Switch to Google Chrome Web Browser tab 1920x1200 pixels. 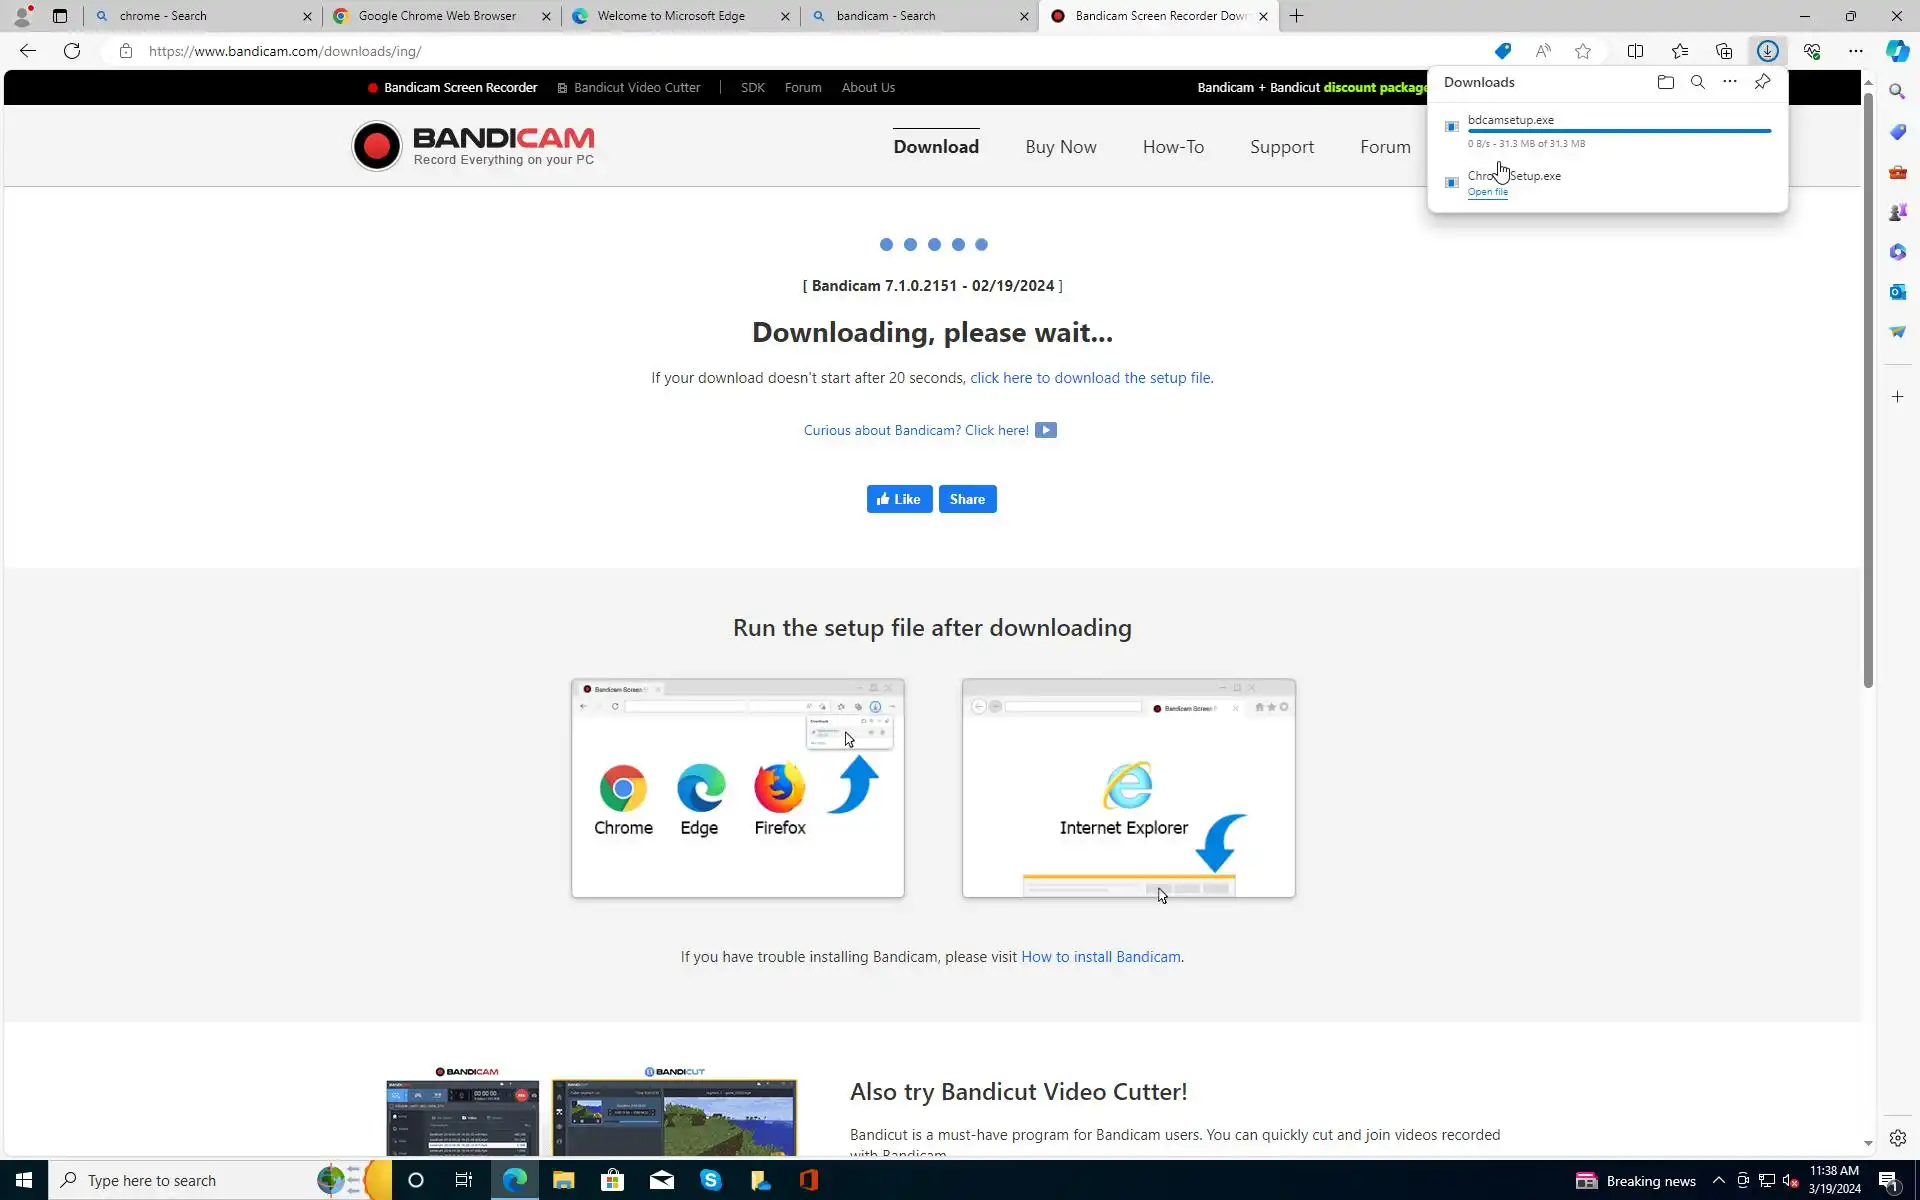[437, 16]
